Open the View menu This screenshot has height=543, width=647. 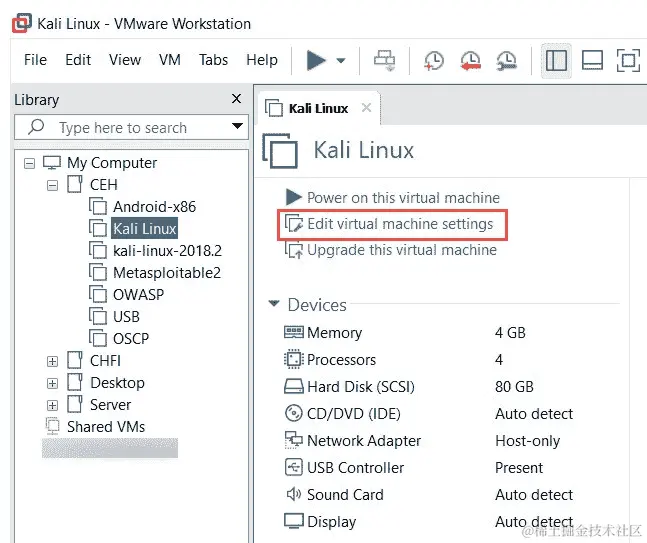(x=125, y=60)
